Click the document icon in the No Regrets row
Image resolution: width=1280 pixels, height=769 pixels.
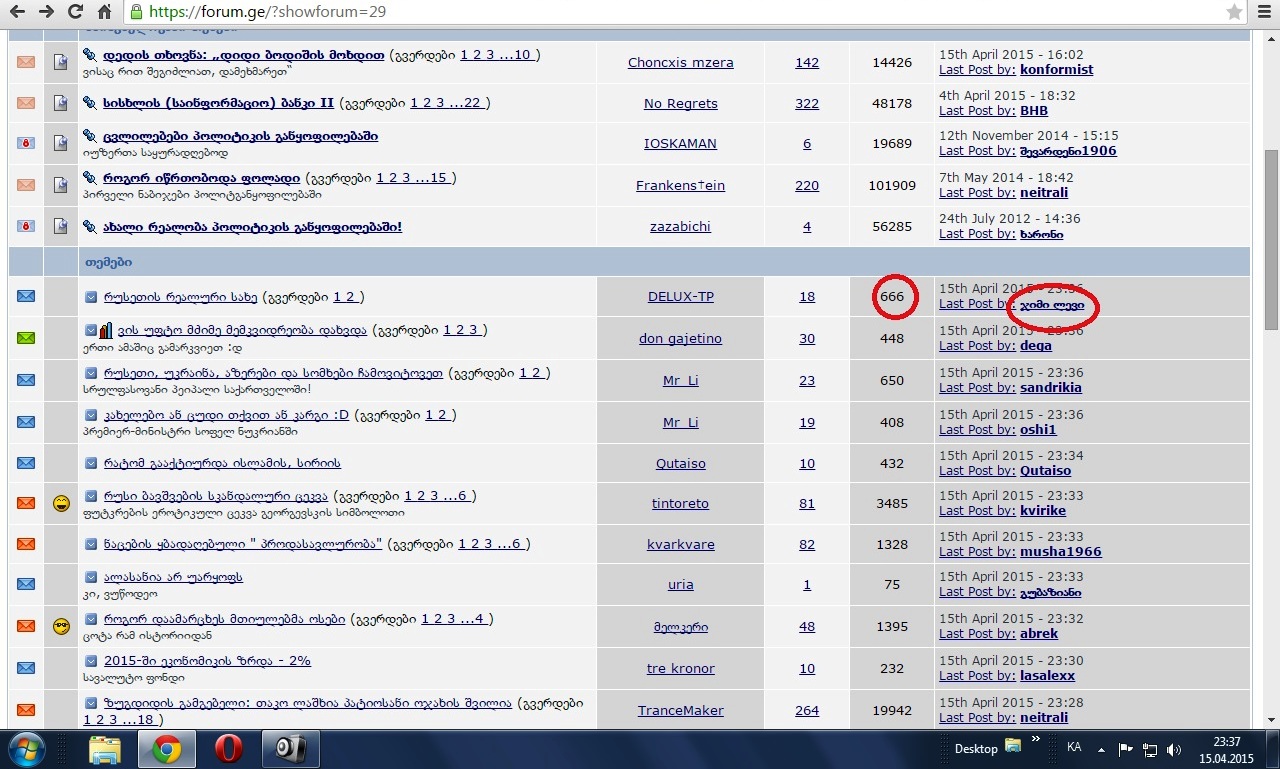[61, 103]
